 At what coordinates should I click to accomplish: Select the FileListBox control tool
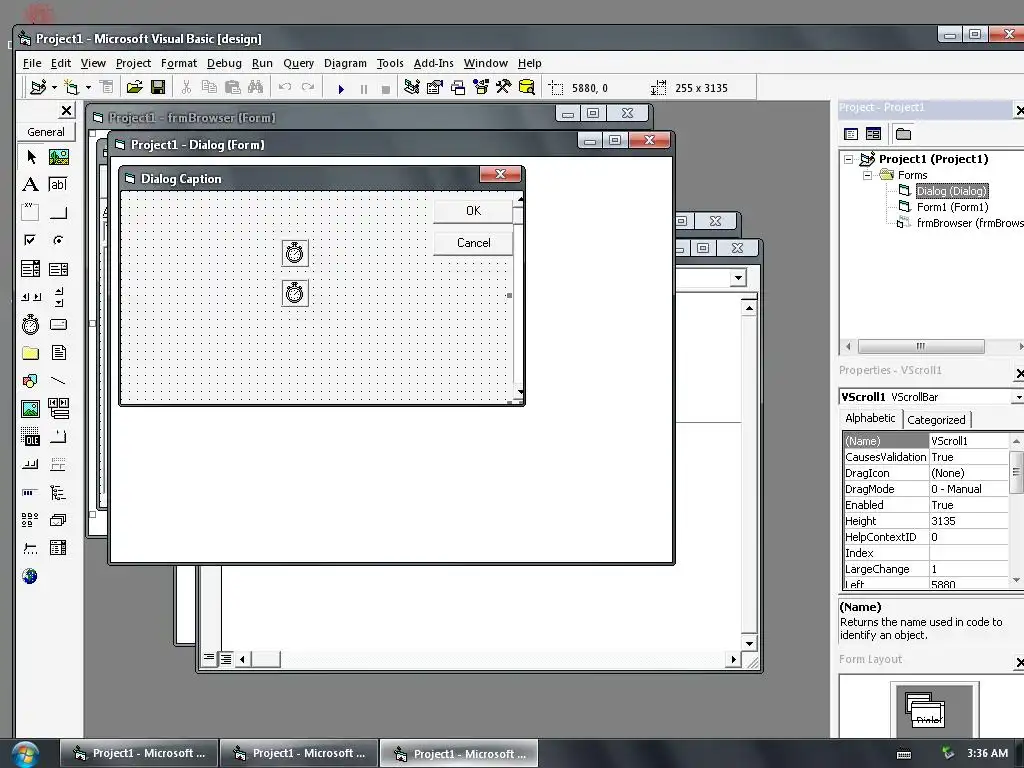(x=59, y=353)
